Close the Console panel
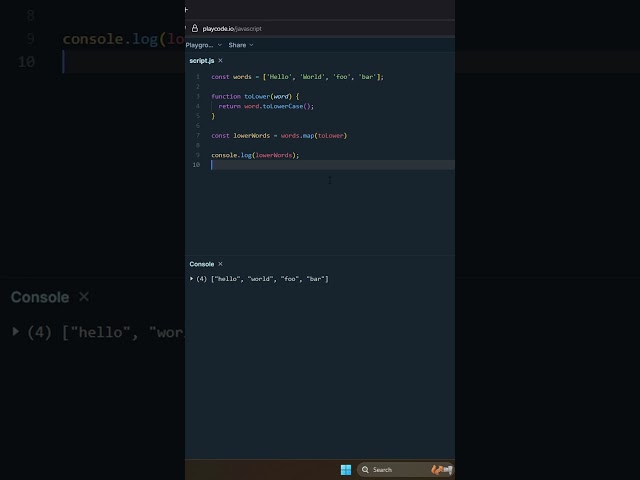This screenshot has height=480, width=640. pos(220,264)
